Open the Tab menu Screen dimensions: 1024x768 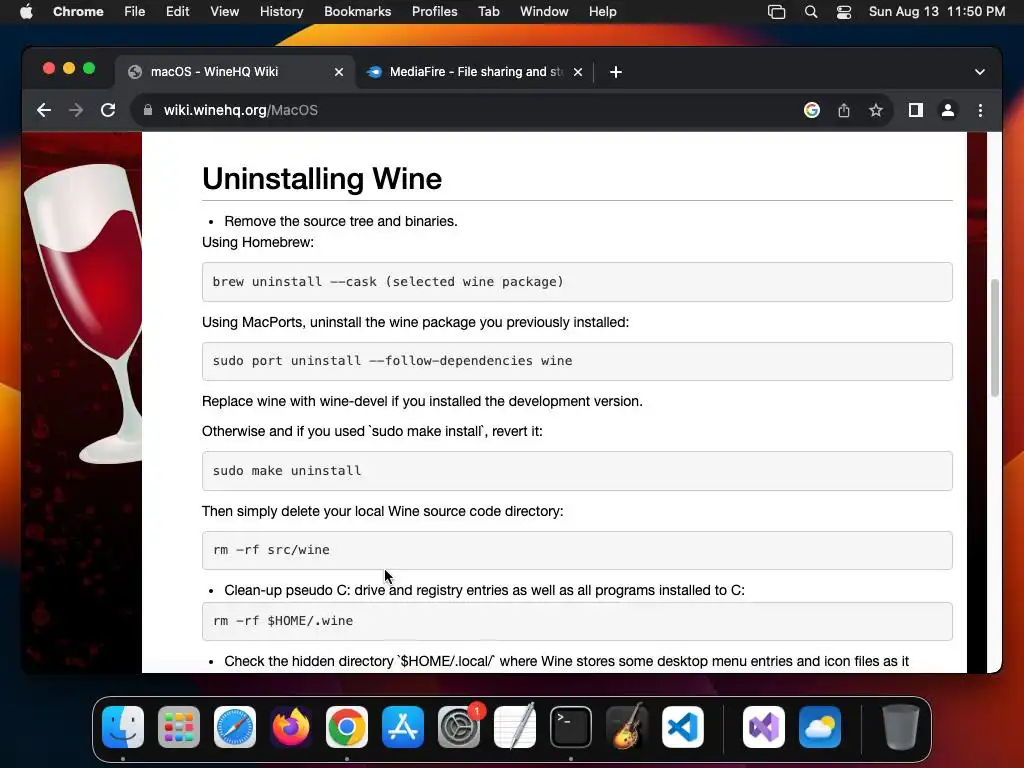pos(488,12)
